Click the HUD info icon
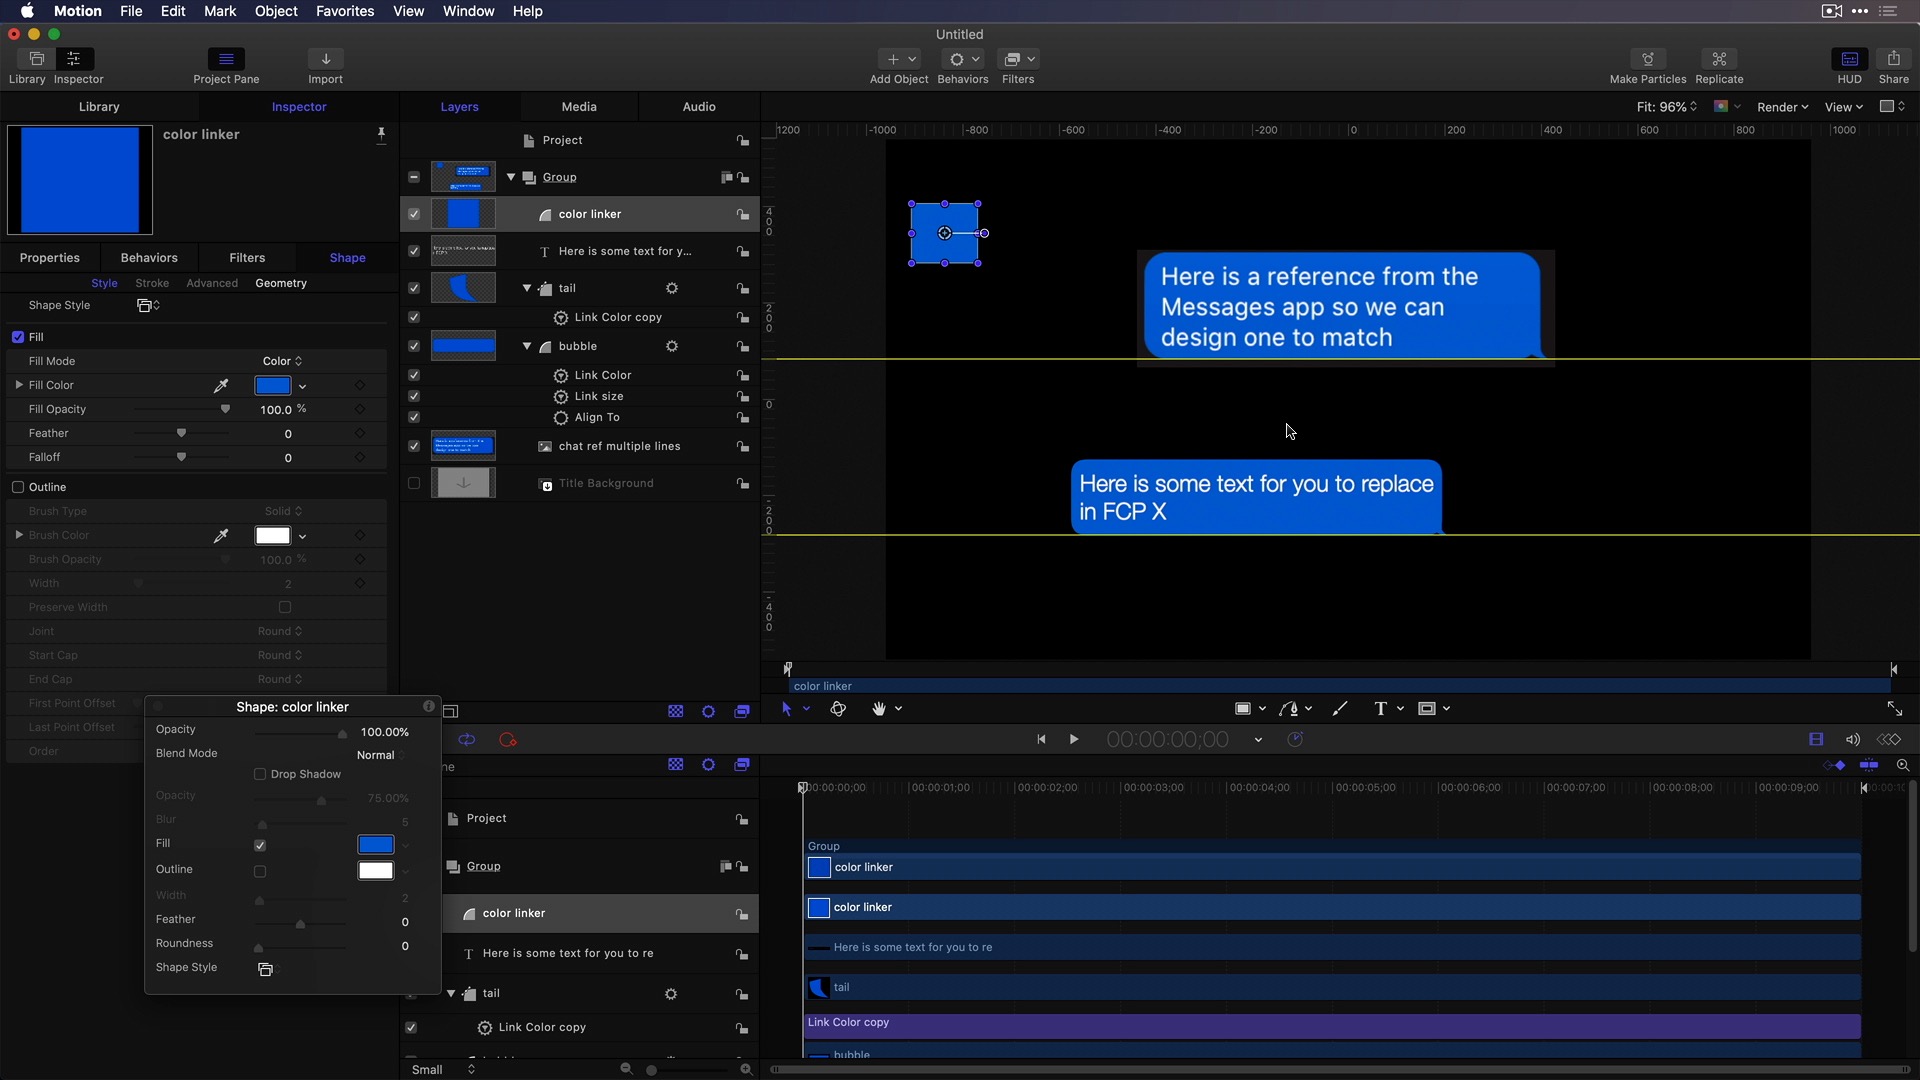This screenshot has height=1080, width=1920. coord(429,707)
